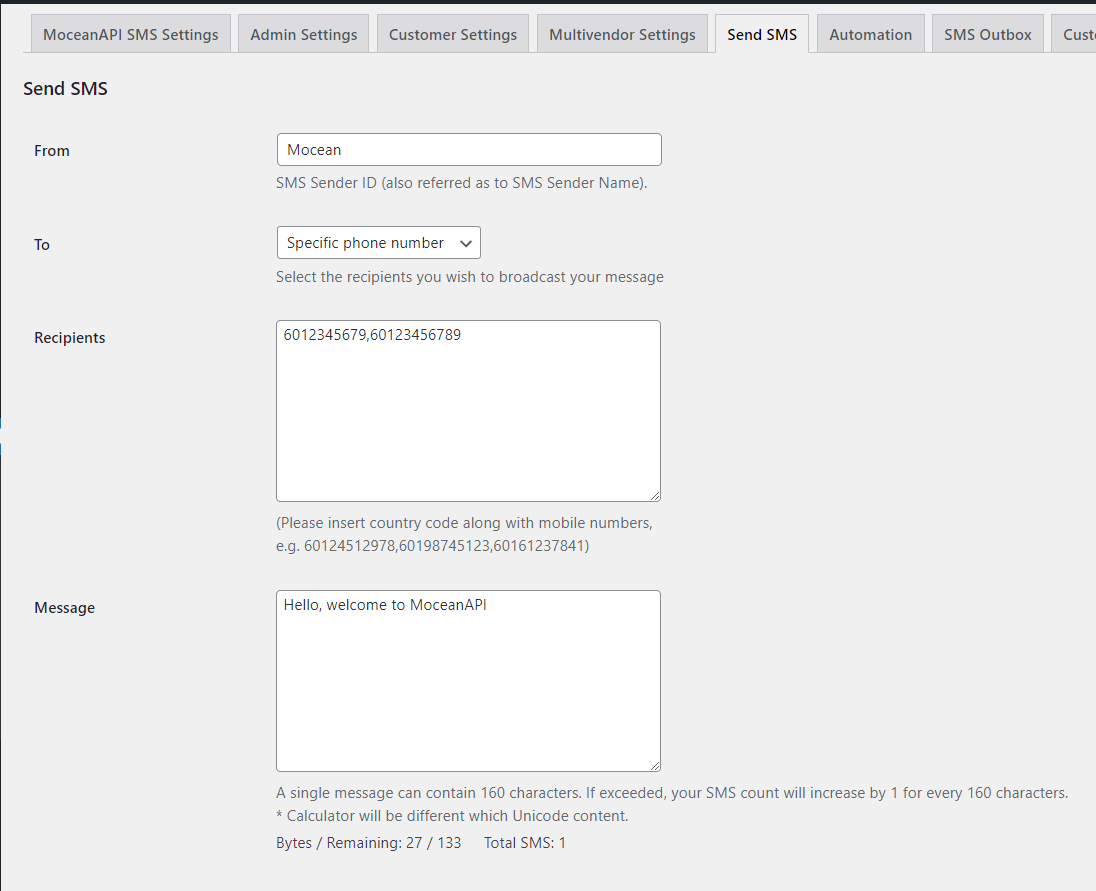View the SMS Outbox tab
This screenshot has width=1096, height=891.
tap(987, 33)
